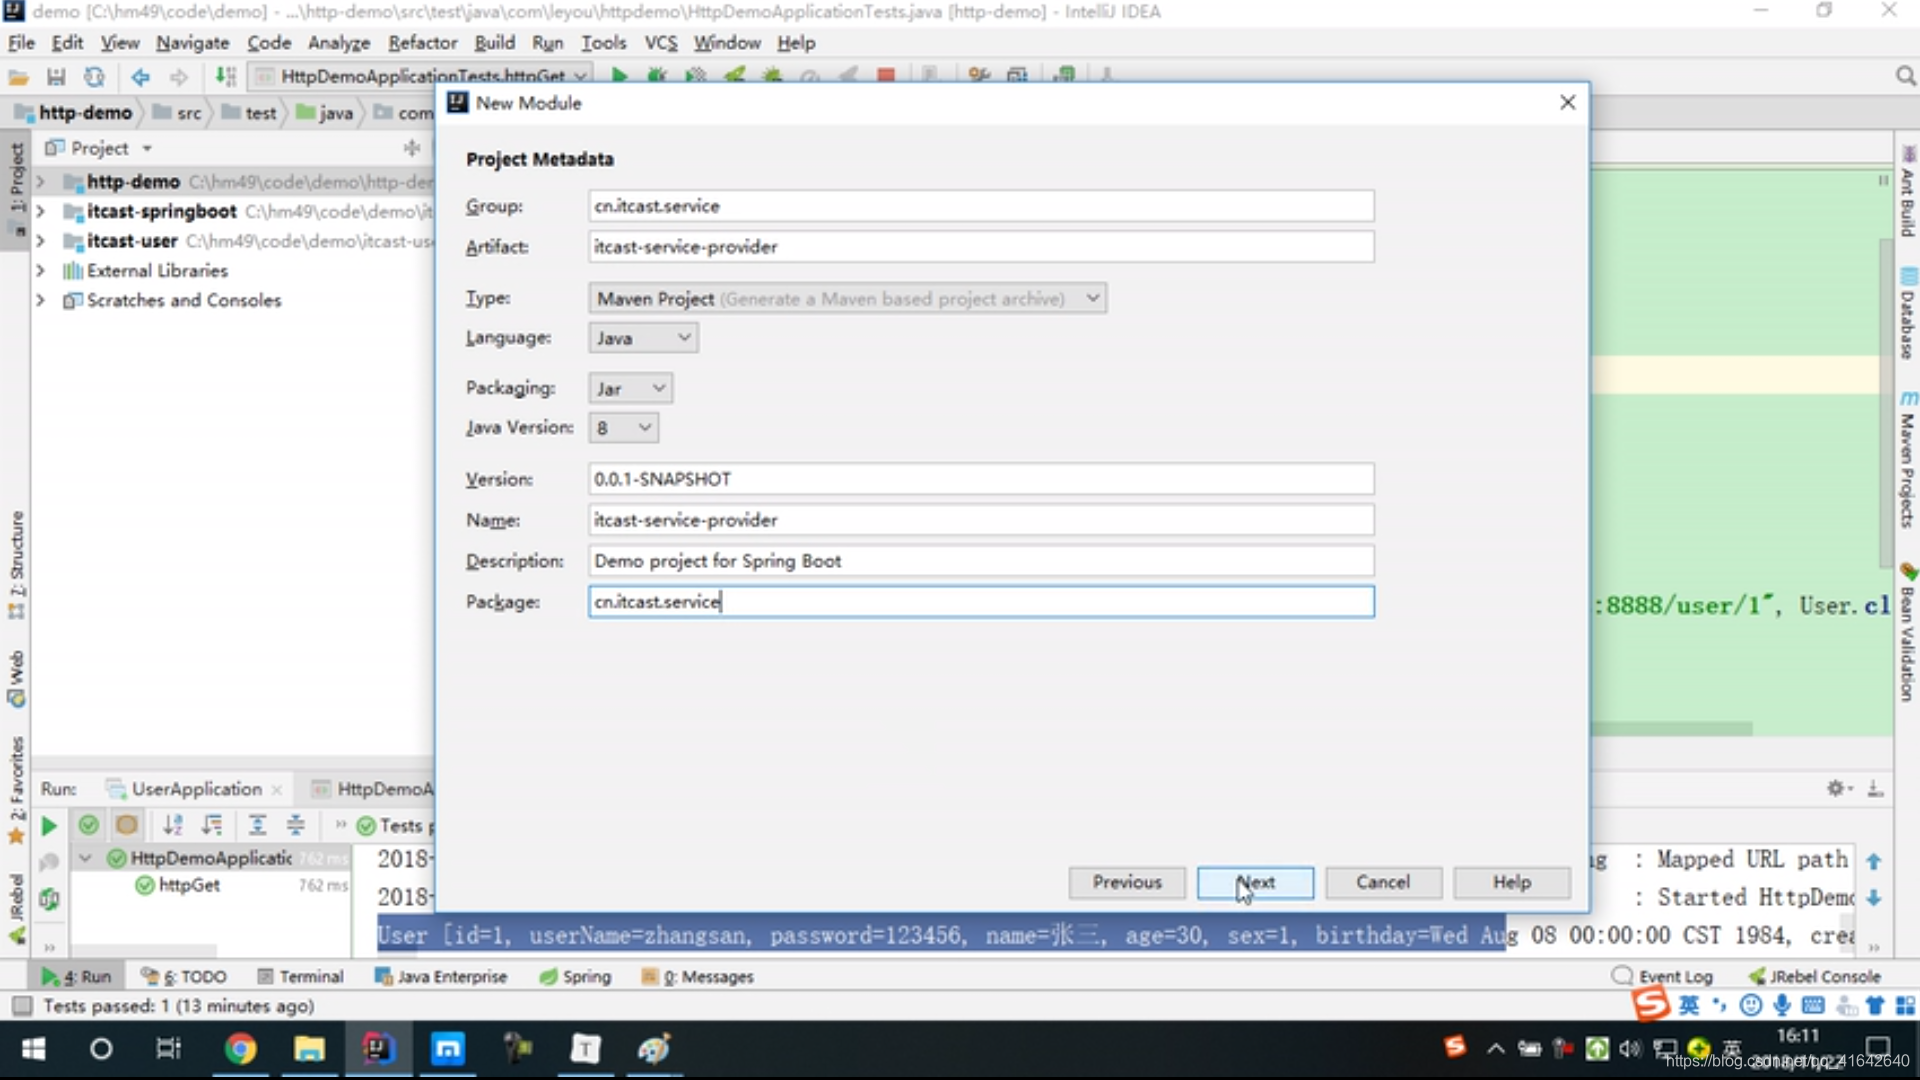Click the Debug bug icon in main toolbar
1920x1080 pixels.
(x=657, y=75)
